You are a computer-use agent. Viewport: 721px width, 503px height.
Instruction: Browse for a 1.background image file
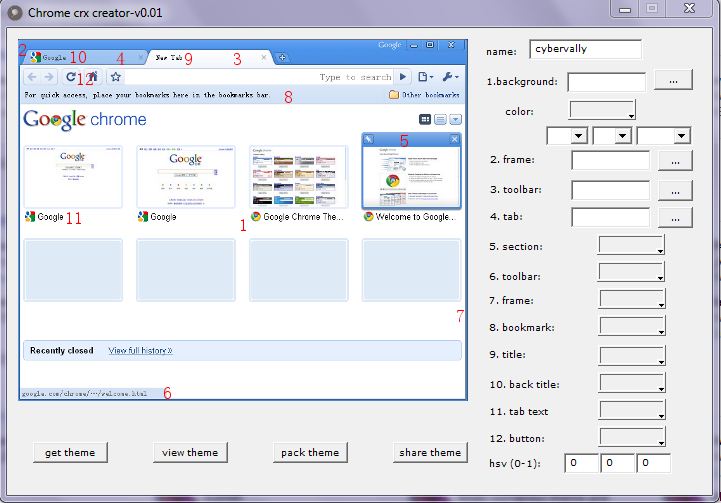click(673, 80)
